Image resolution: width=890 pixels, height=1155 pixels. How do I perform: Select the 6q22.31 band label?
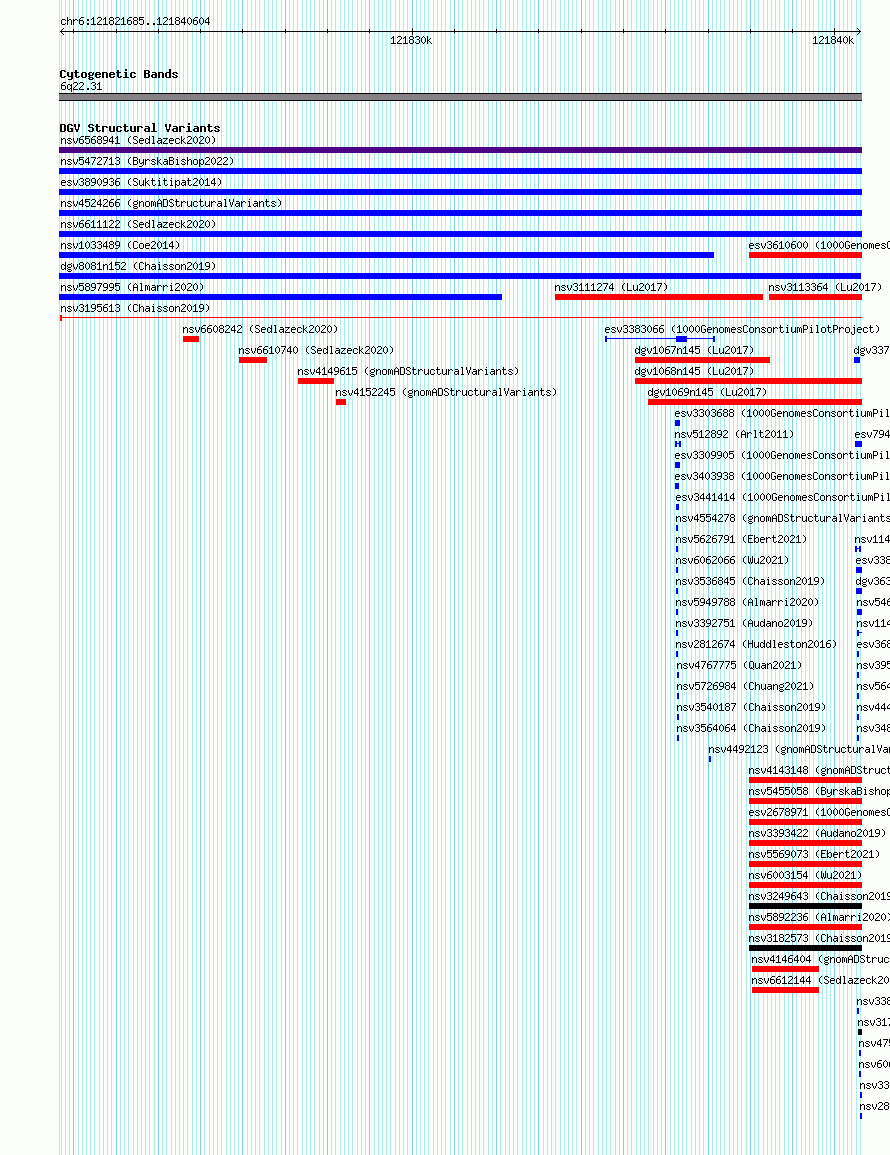click(x=81, y=86)
